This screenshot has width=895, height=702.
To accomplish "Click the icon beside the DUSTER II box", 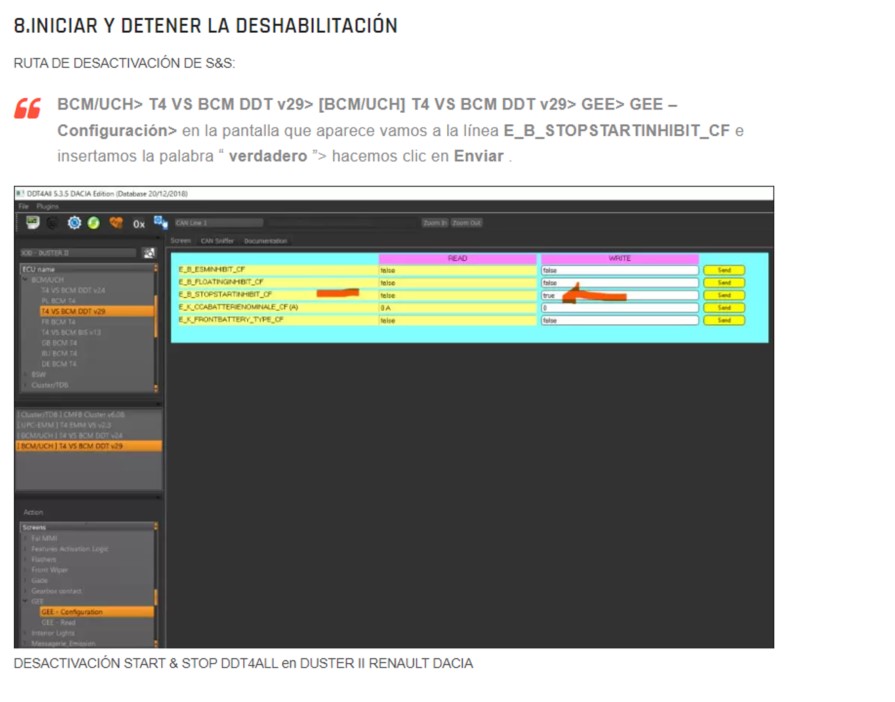I will (149, 253).
